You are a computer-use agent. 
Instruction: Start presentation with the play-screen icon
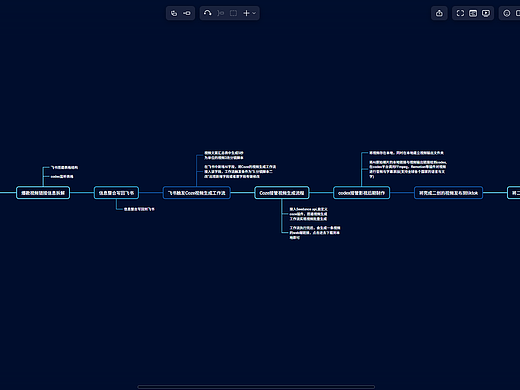point(486,13)
